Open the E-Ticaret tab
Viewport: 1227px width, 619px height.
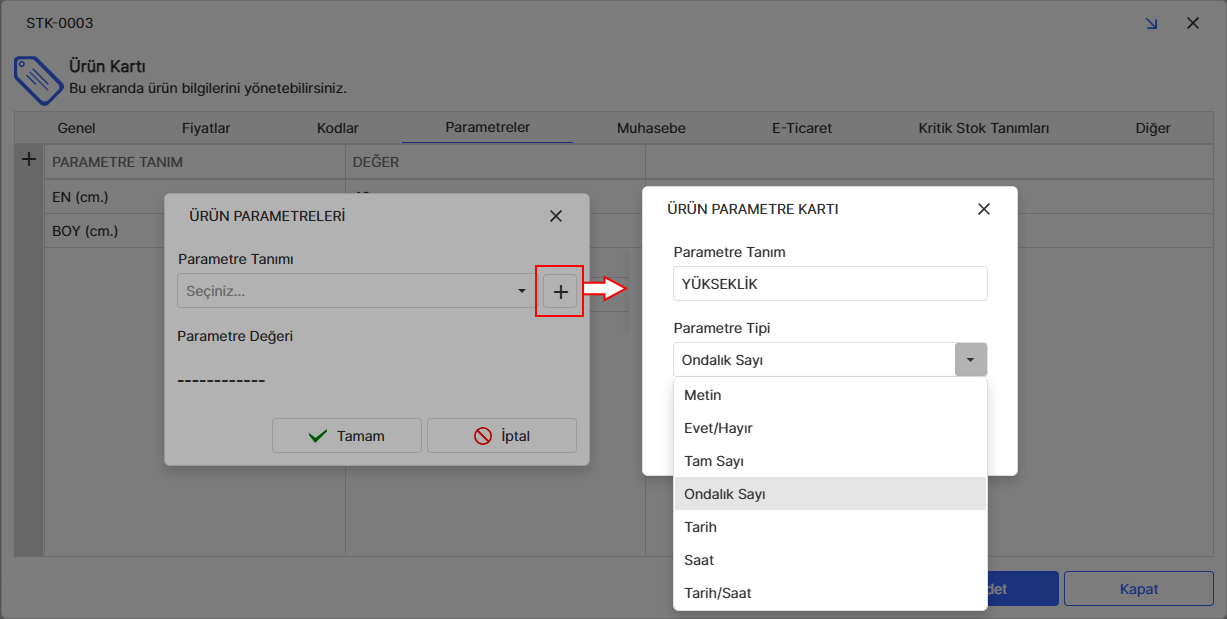pyautogui.click(x=801, y=128)
